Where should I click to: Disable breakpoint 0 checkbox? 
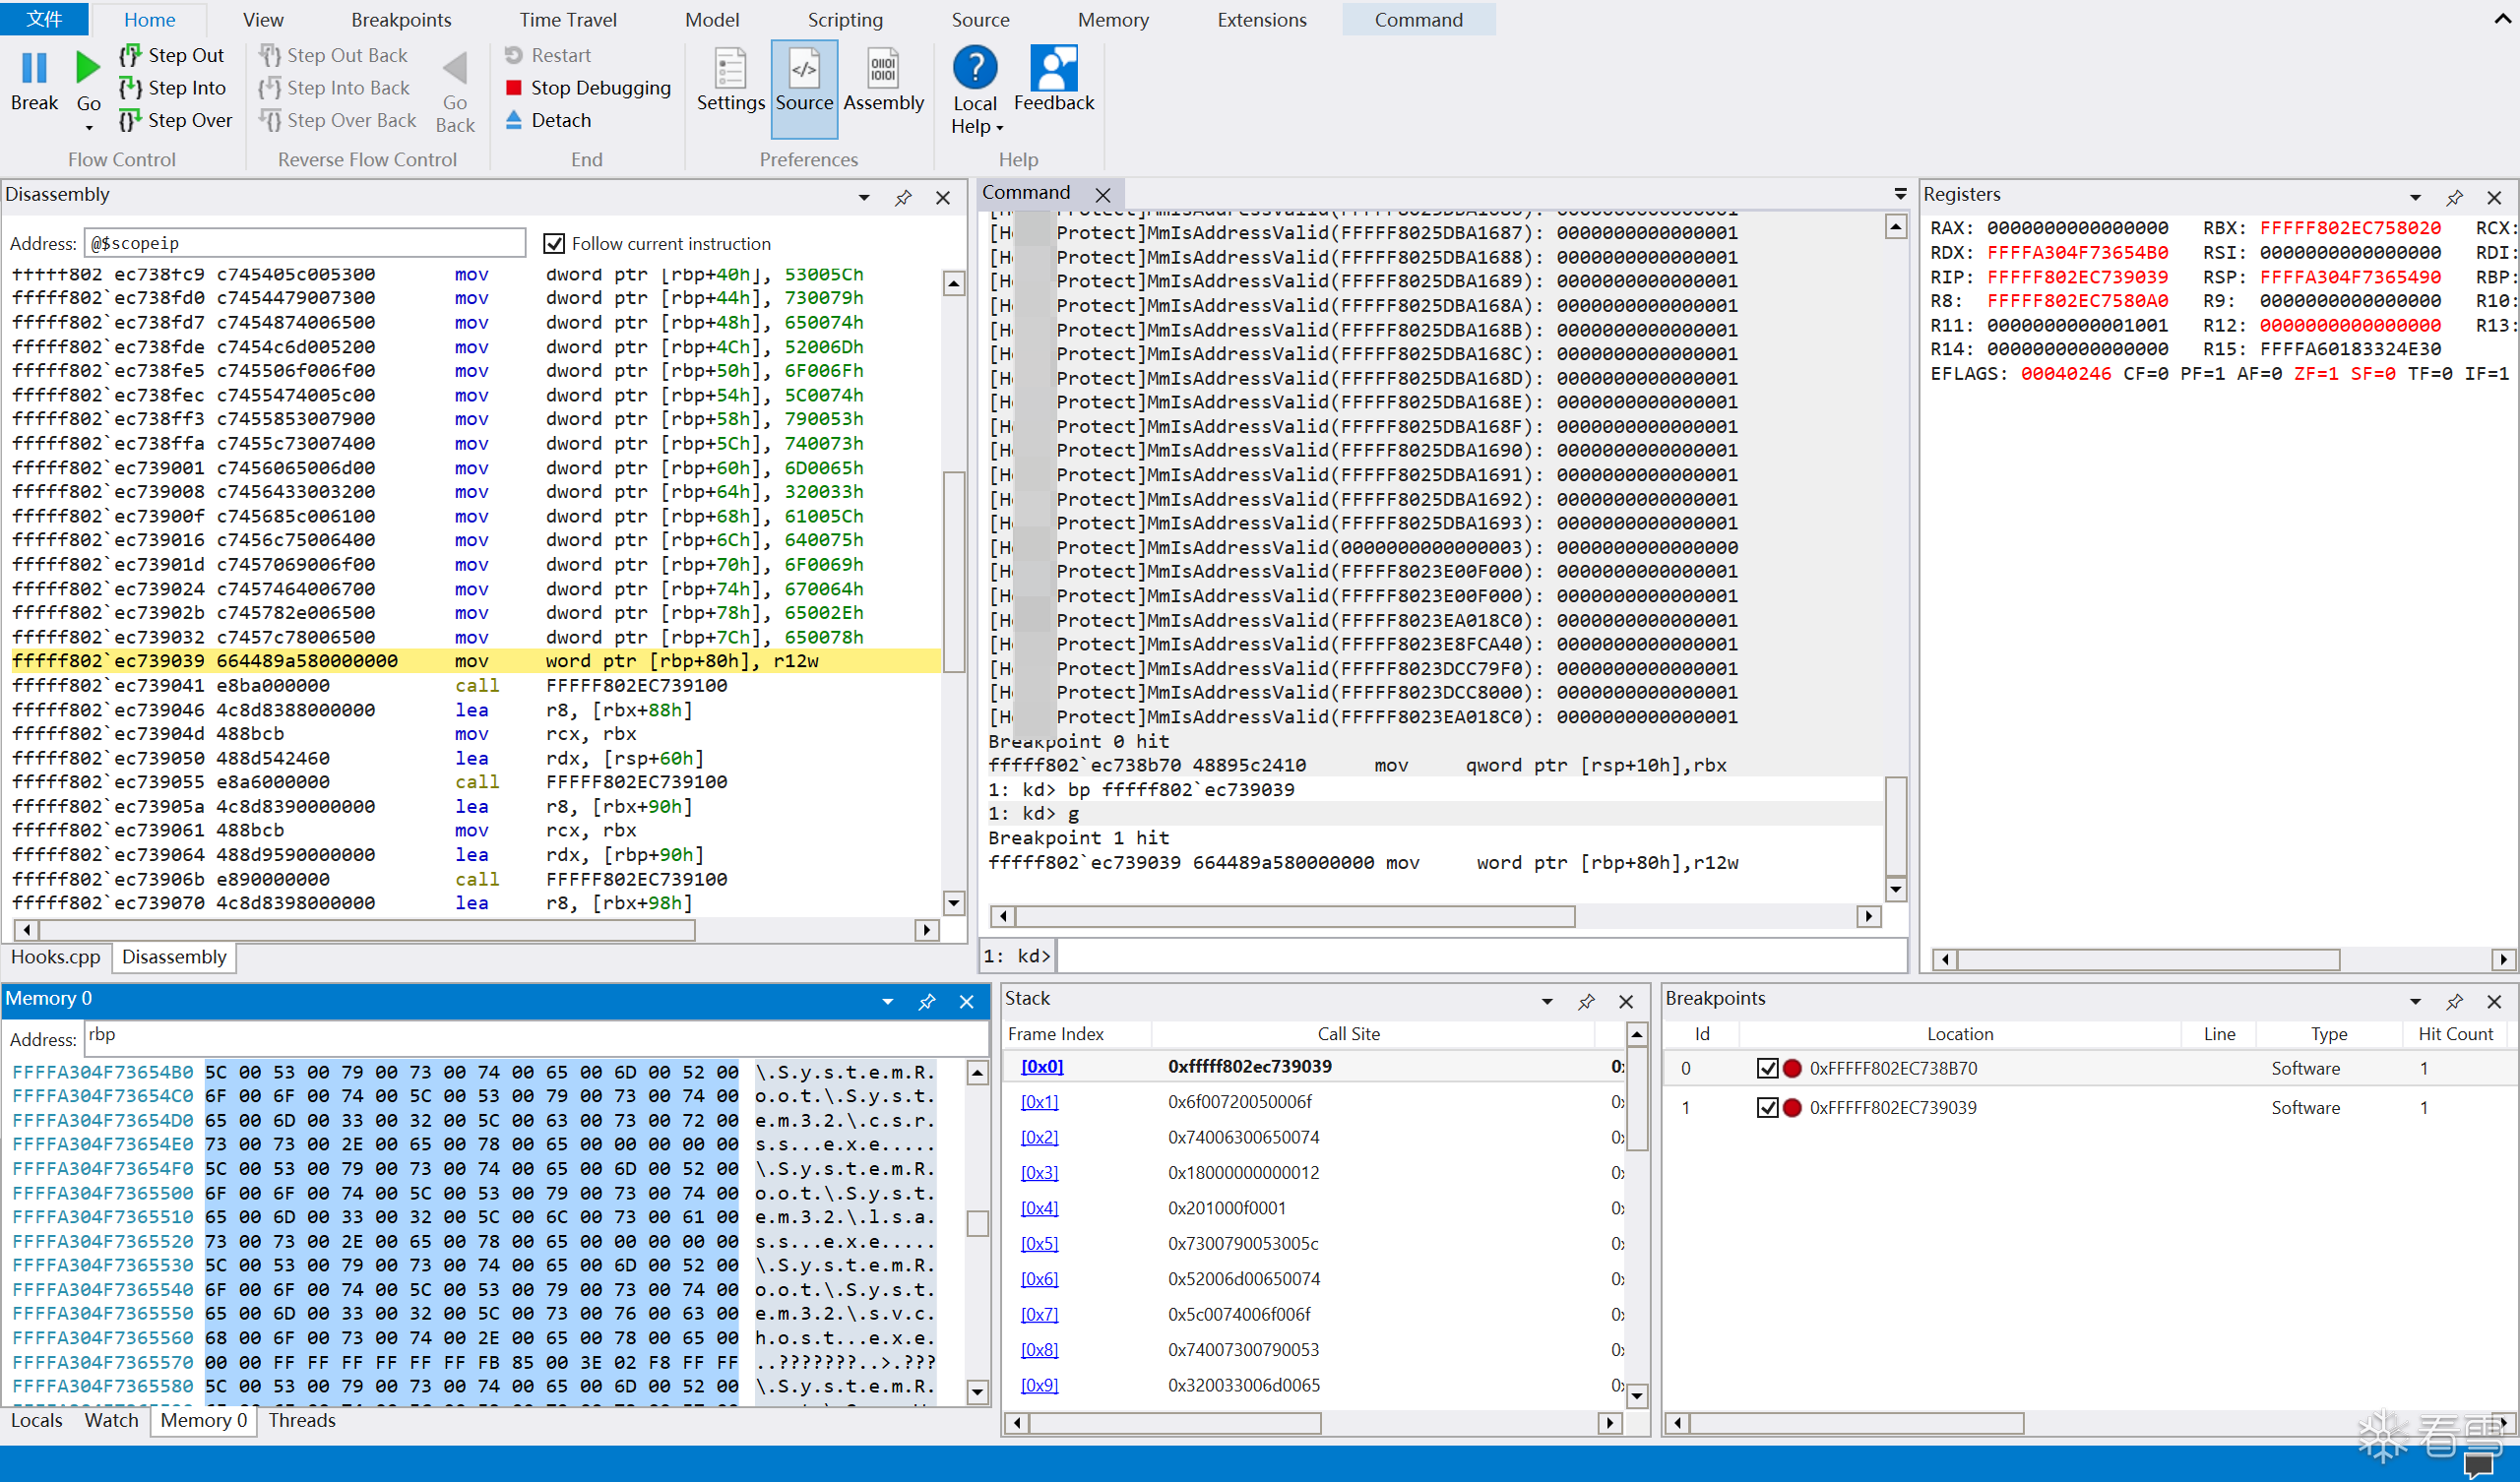1767,1068
